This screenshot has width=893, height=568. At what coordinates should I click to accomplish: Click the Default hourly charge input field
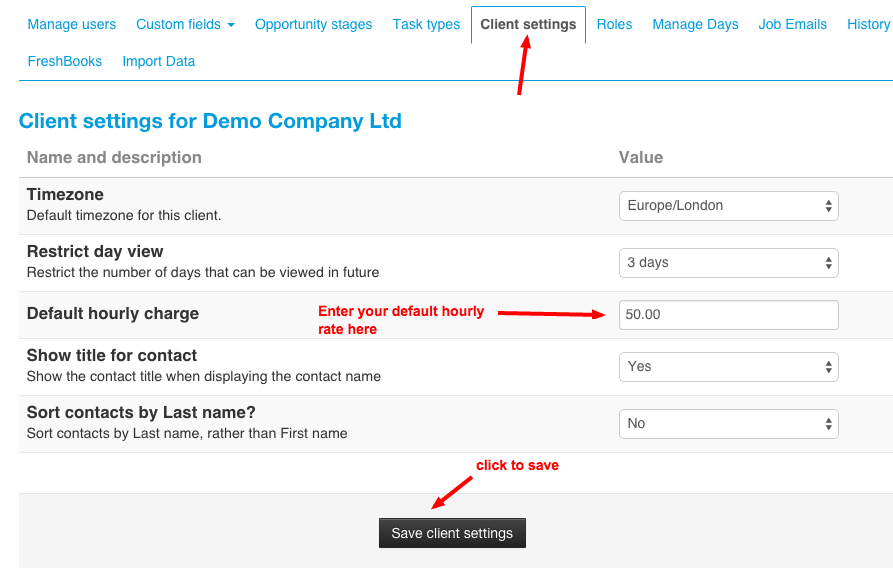pos(728,314)
